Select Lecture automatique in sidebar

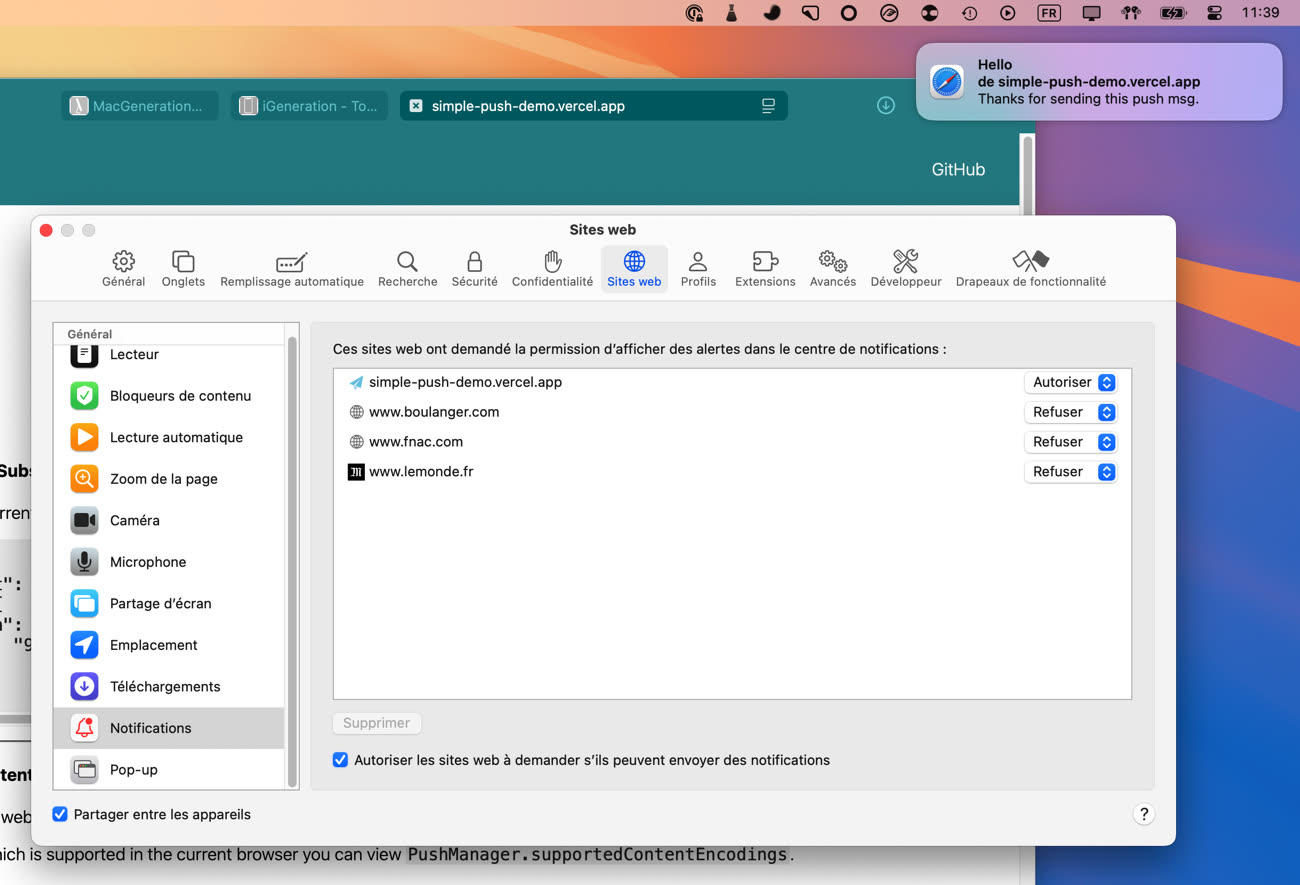[x=169, y=437]
